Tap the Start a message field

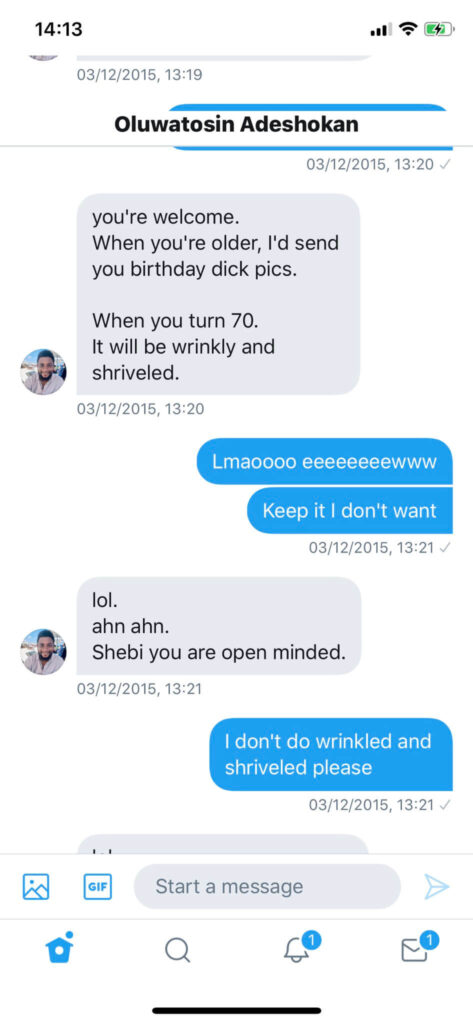pos(267,886)
